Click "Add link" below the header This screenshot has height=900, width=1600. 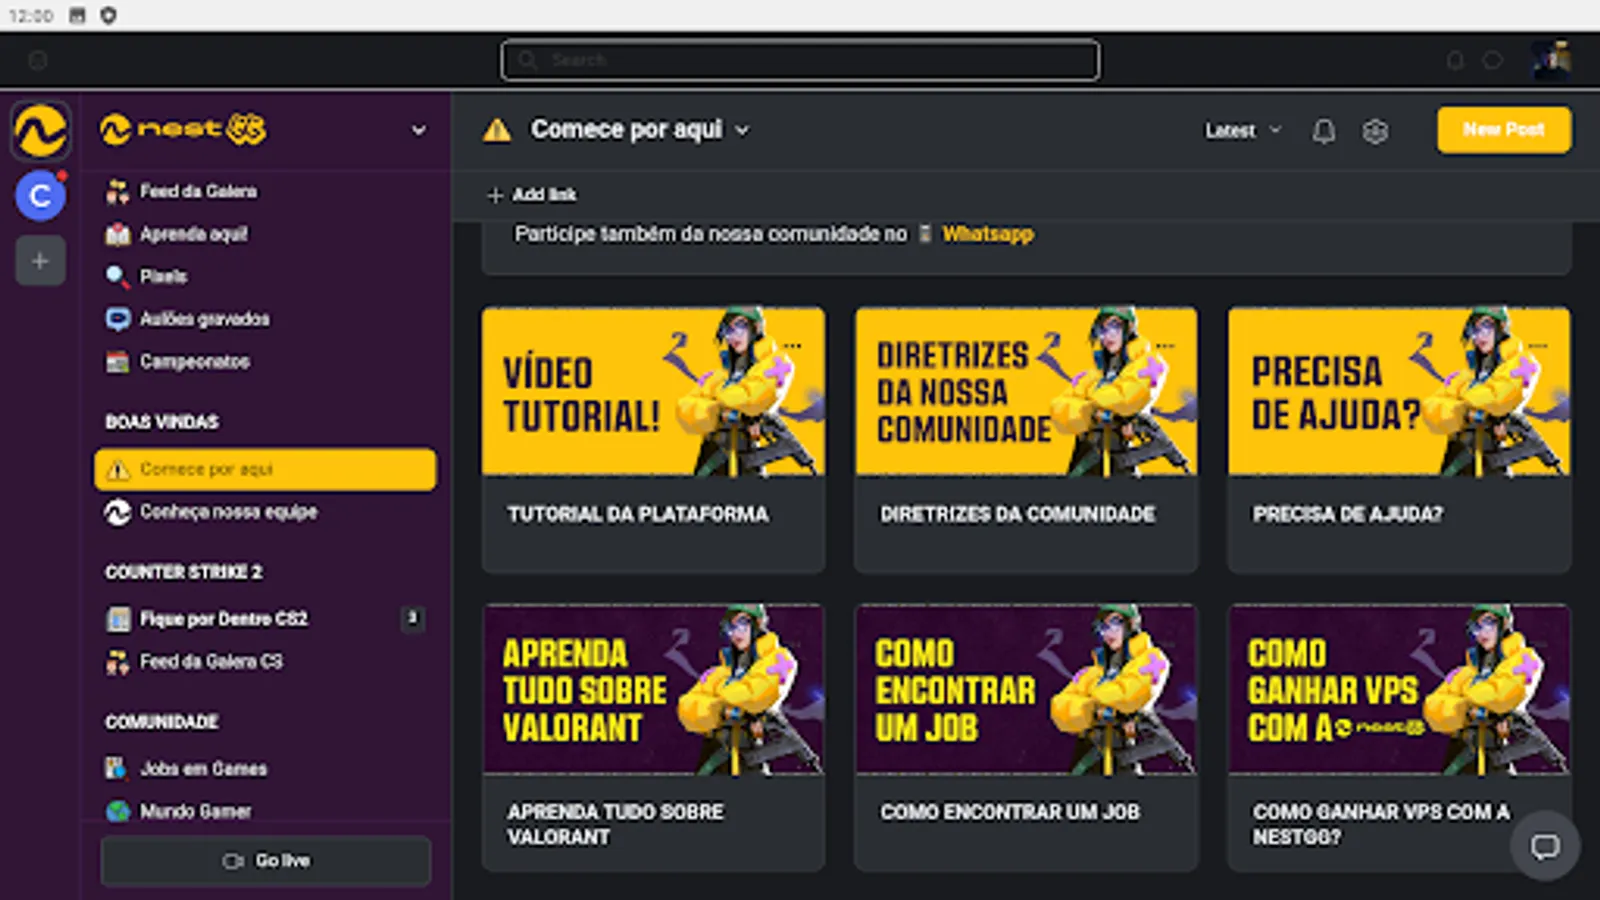click(x=532, y=195)
